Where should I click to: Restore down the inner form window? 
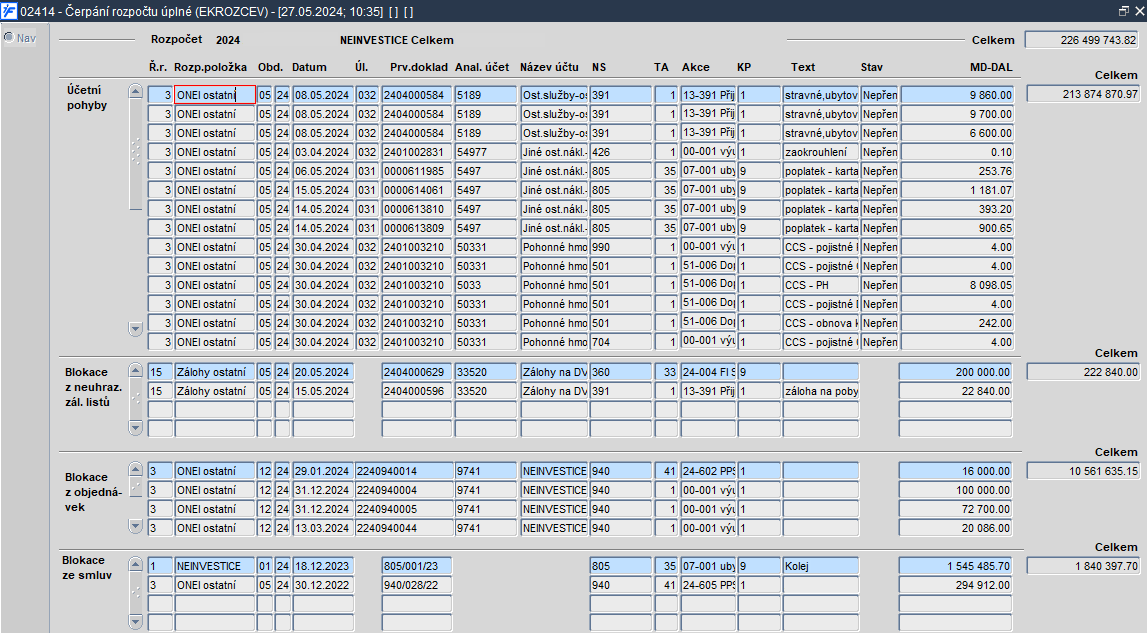tap(1124, 11)
